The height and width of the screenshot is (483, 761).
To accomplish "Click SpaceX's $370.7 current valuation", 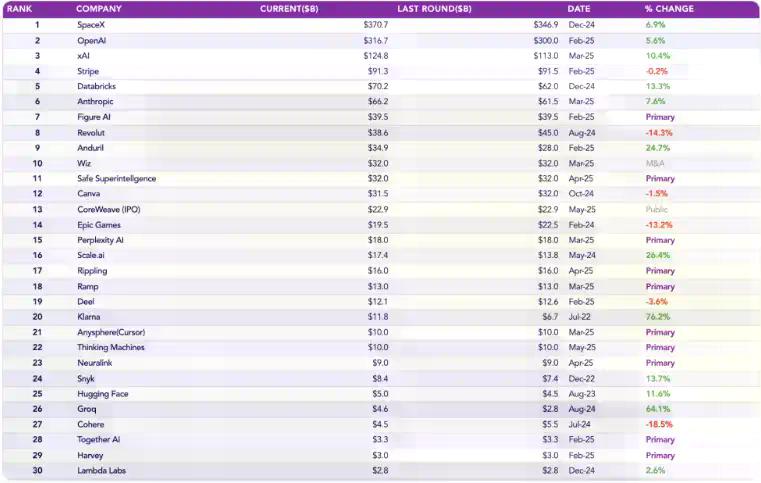I will pyautogui.click(x=376, y=24).
